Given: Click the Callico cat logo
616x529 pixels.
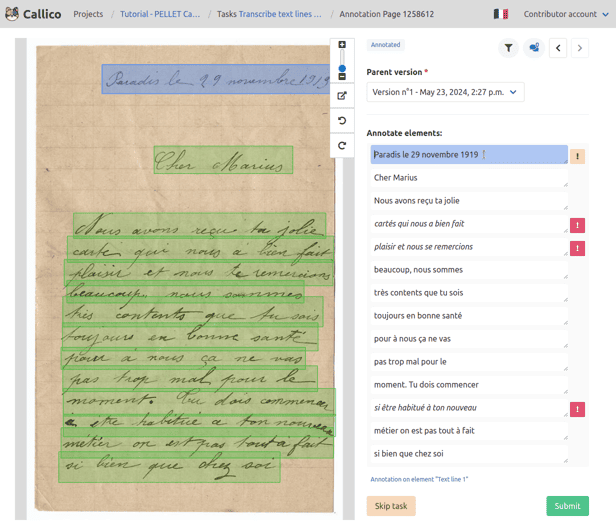Looking at the screenshot, I should (x=12, y=14).
